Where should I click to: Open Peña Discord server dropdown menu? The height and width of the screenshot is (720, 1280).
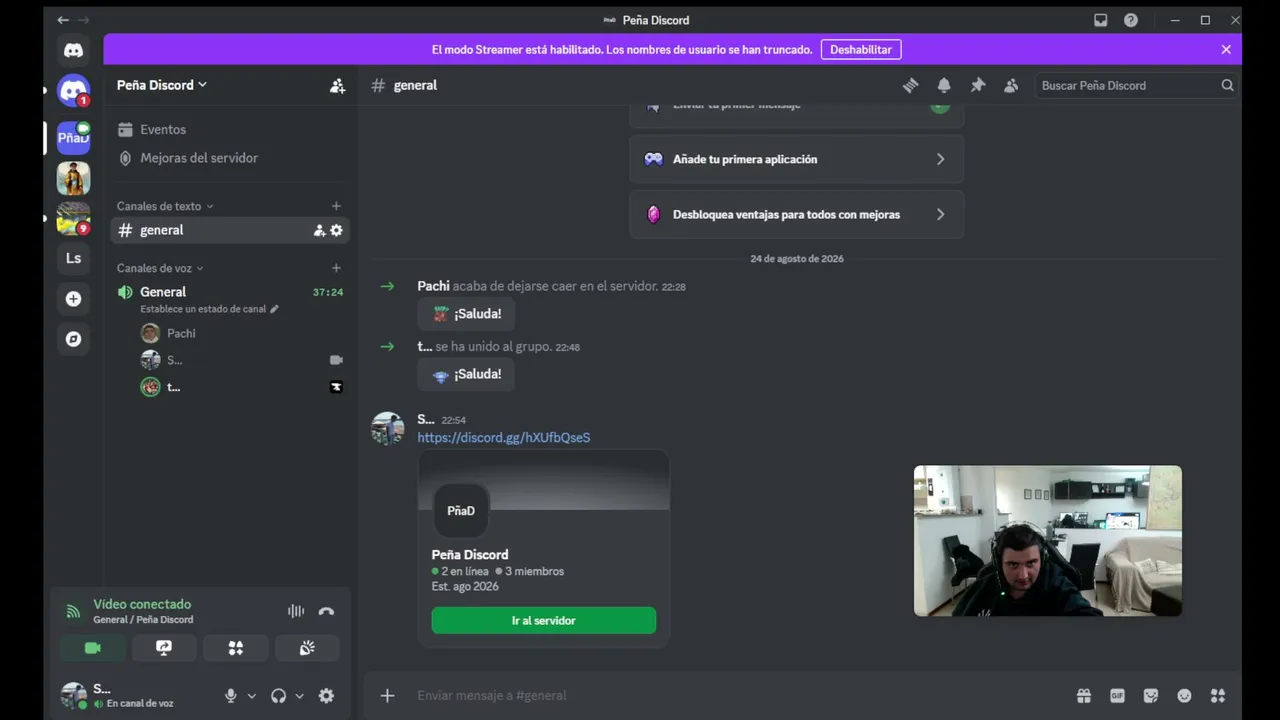point(162,85)
